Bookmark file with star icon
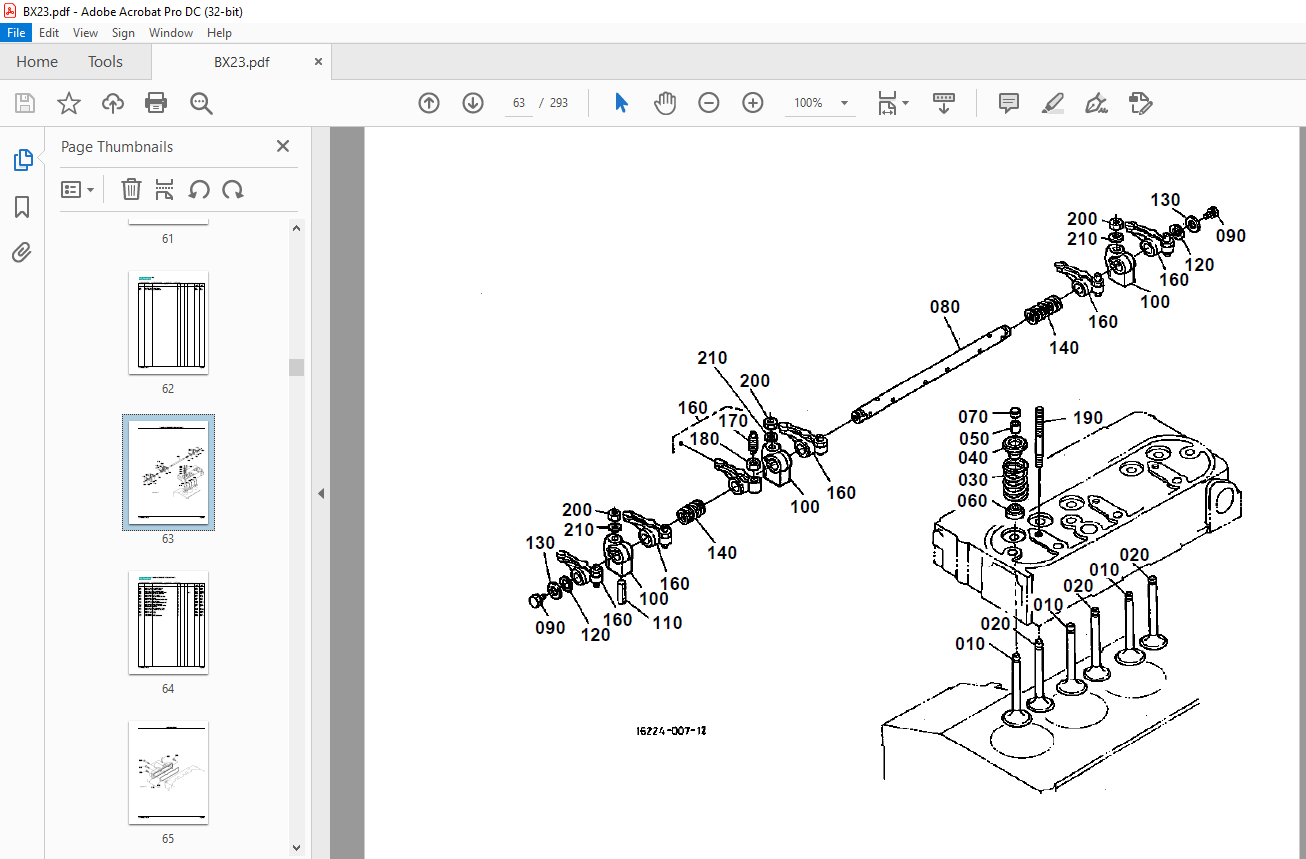 pyautogui.click(x=69, y=103)
